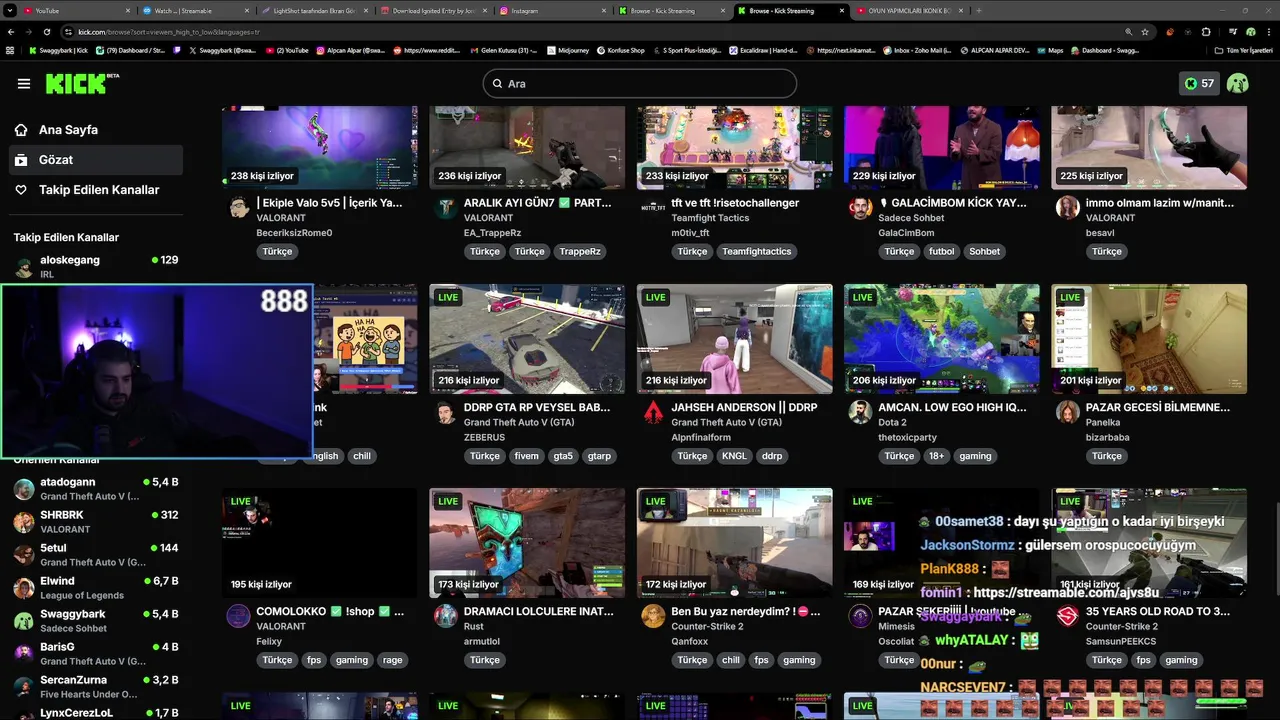Click the Teamfight Tactics category link
The height and width of the screenshot is (720, 1280).
710,218
